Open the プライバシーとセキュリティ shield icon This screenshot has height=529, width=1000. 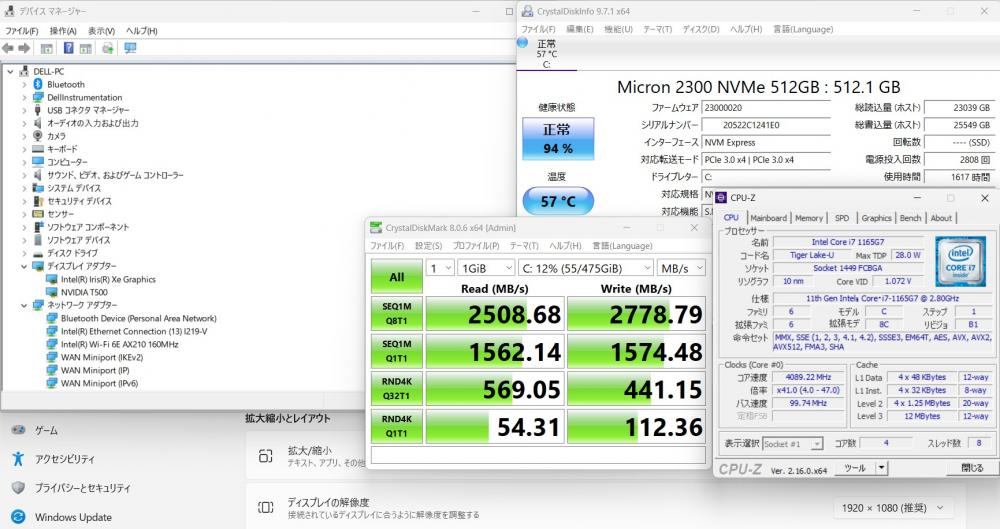18,488
